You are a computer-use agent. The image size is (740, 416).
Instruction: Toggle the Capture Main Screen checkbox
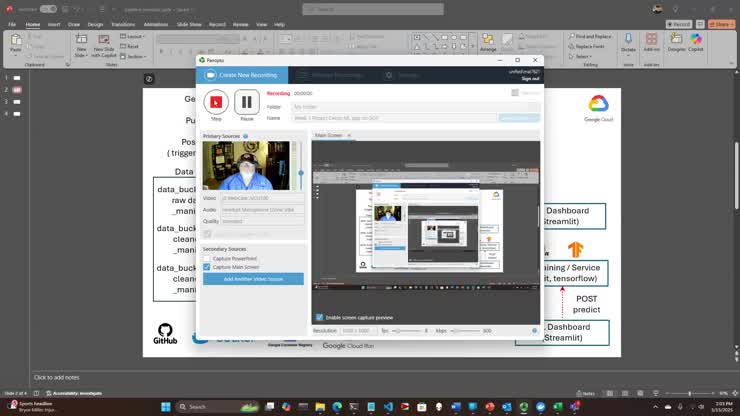207,267
